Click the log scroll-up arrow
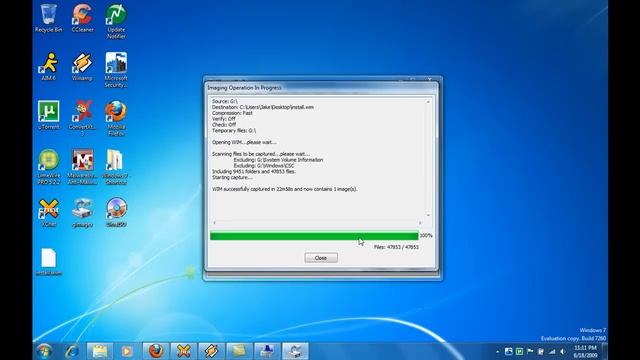The height and width of the screenshot is (360, 640). click(x=428, y=102)
